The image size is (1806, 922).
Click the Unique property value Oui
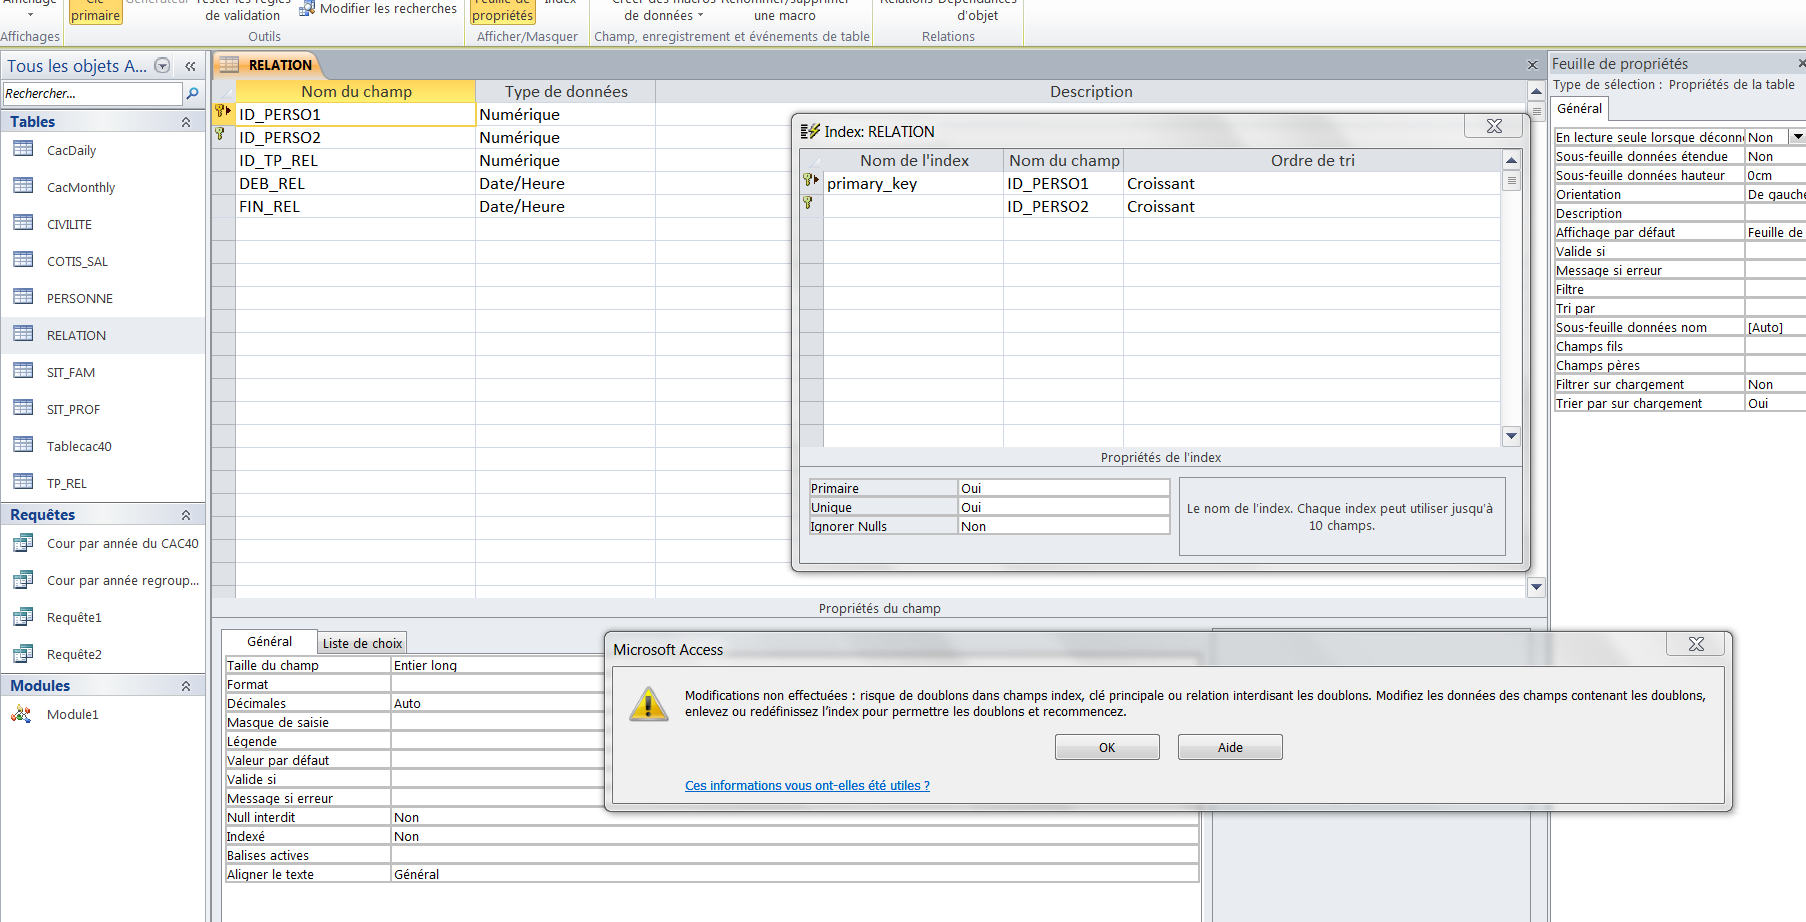[x=1063, y=507]
